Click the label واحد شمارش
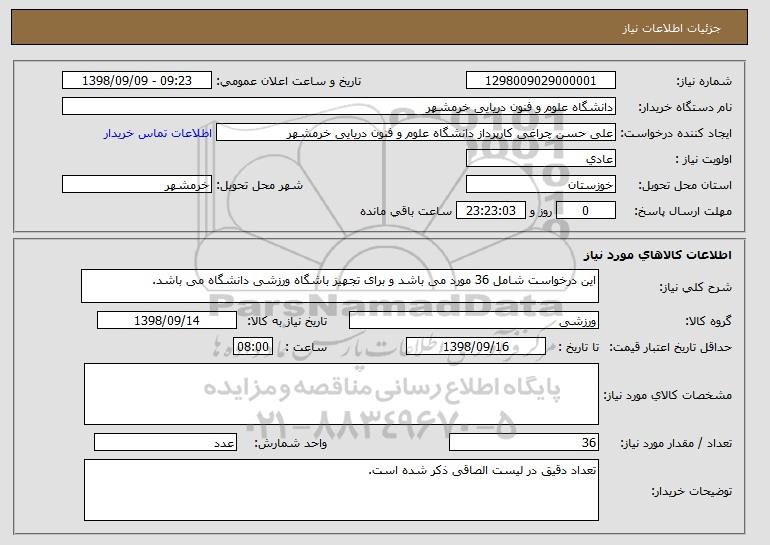The width and height of the screenshot is (770, 545). [x=291, y=443]
